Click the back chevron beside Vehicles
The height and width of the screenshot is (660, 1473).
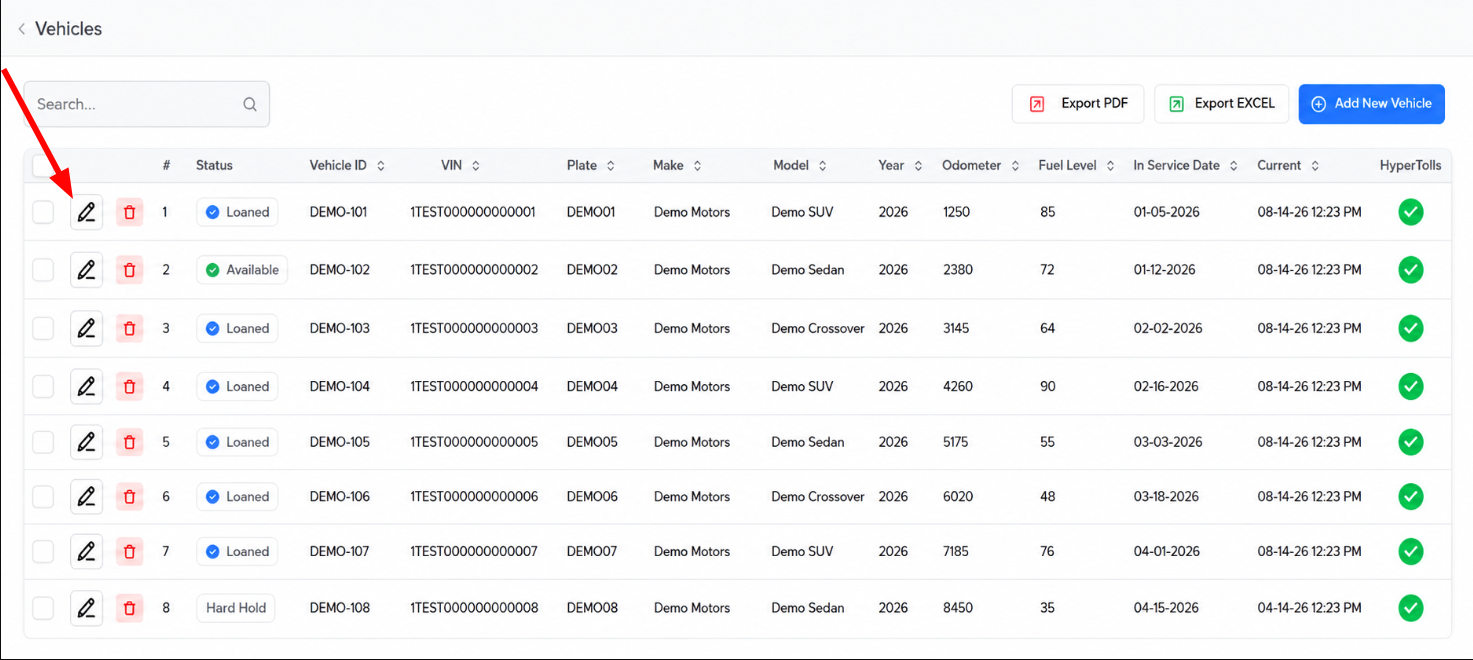(x=21, y=29)
